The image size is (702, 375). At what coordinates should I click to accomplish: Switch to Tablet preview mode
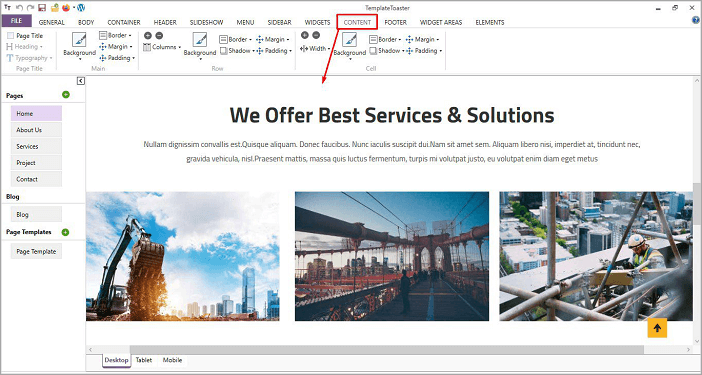pos(144,360)
